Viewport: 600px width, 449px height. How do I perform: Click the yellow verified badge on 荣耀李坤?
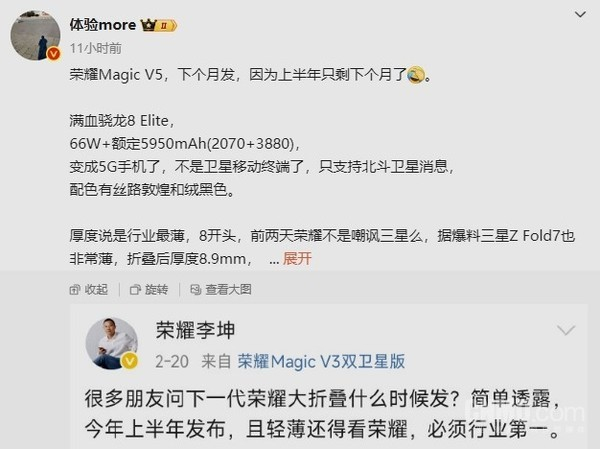(x=130, y=361)
